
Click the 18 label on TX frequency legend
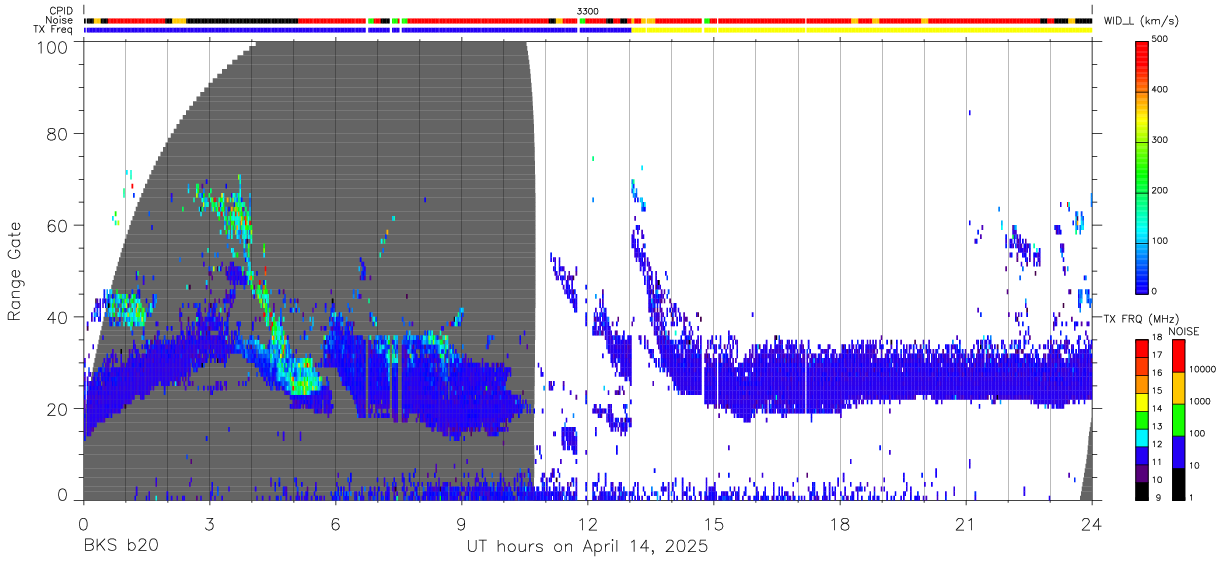1159,339
